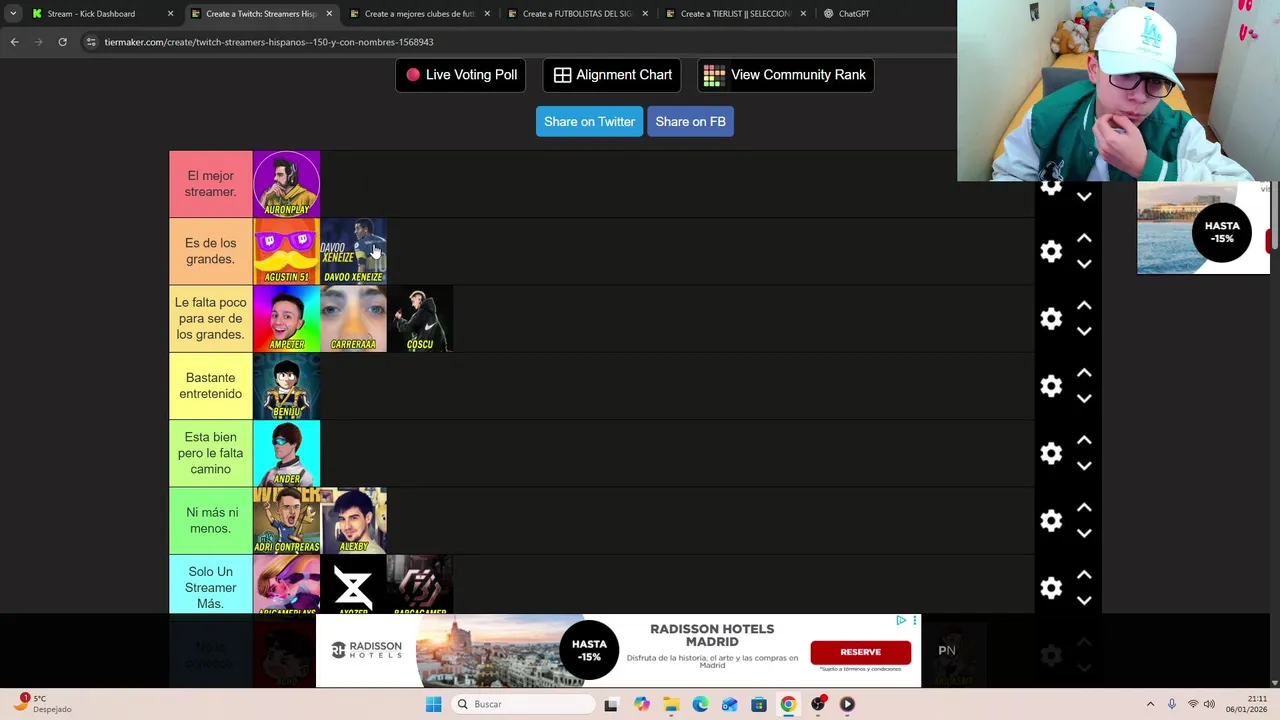Open the browser tab search dropdown

point(12,14)
